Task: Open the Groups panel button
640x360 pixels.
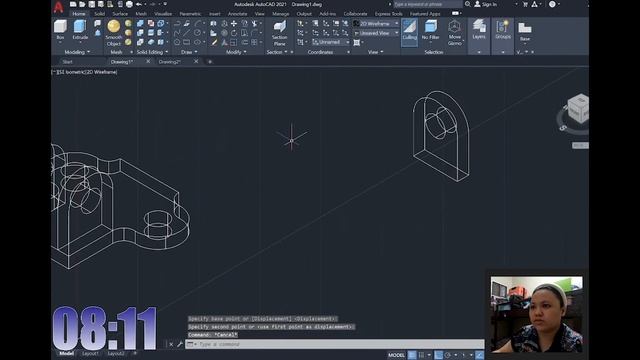Action: (x=503, y=29)
